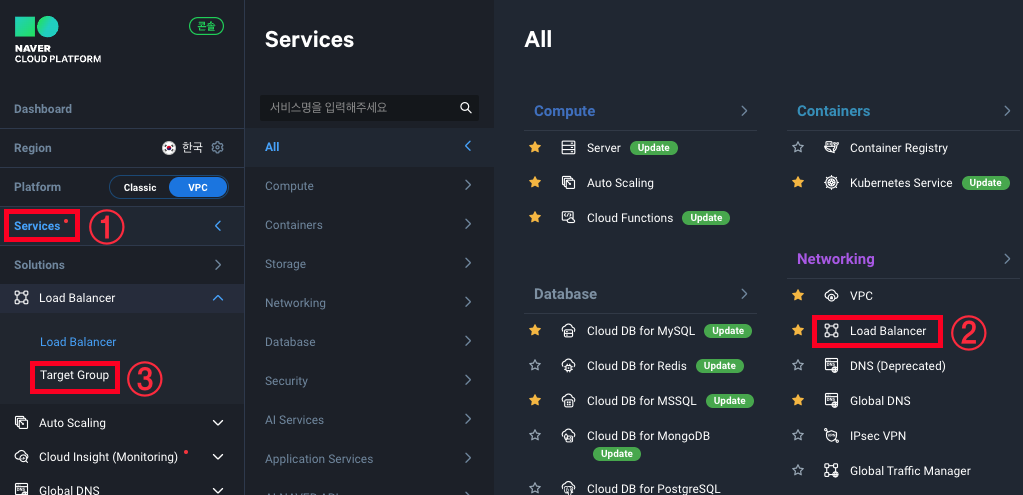
Task: Favorite Cloud DB for Redis star
Action: coord(535,365)
